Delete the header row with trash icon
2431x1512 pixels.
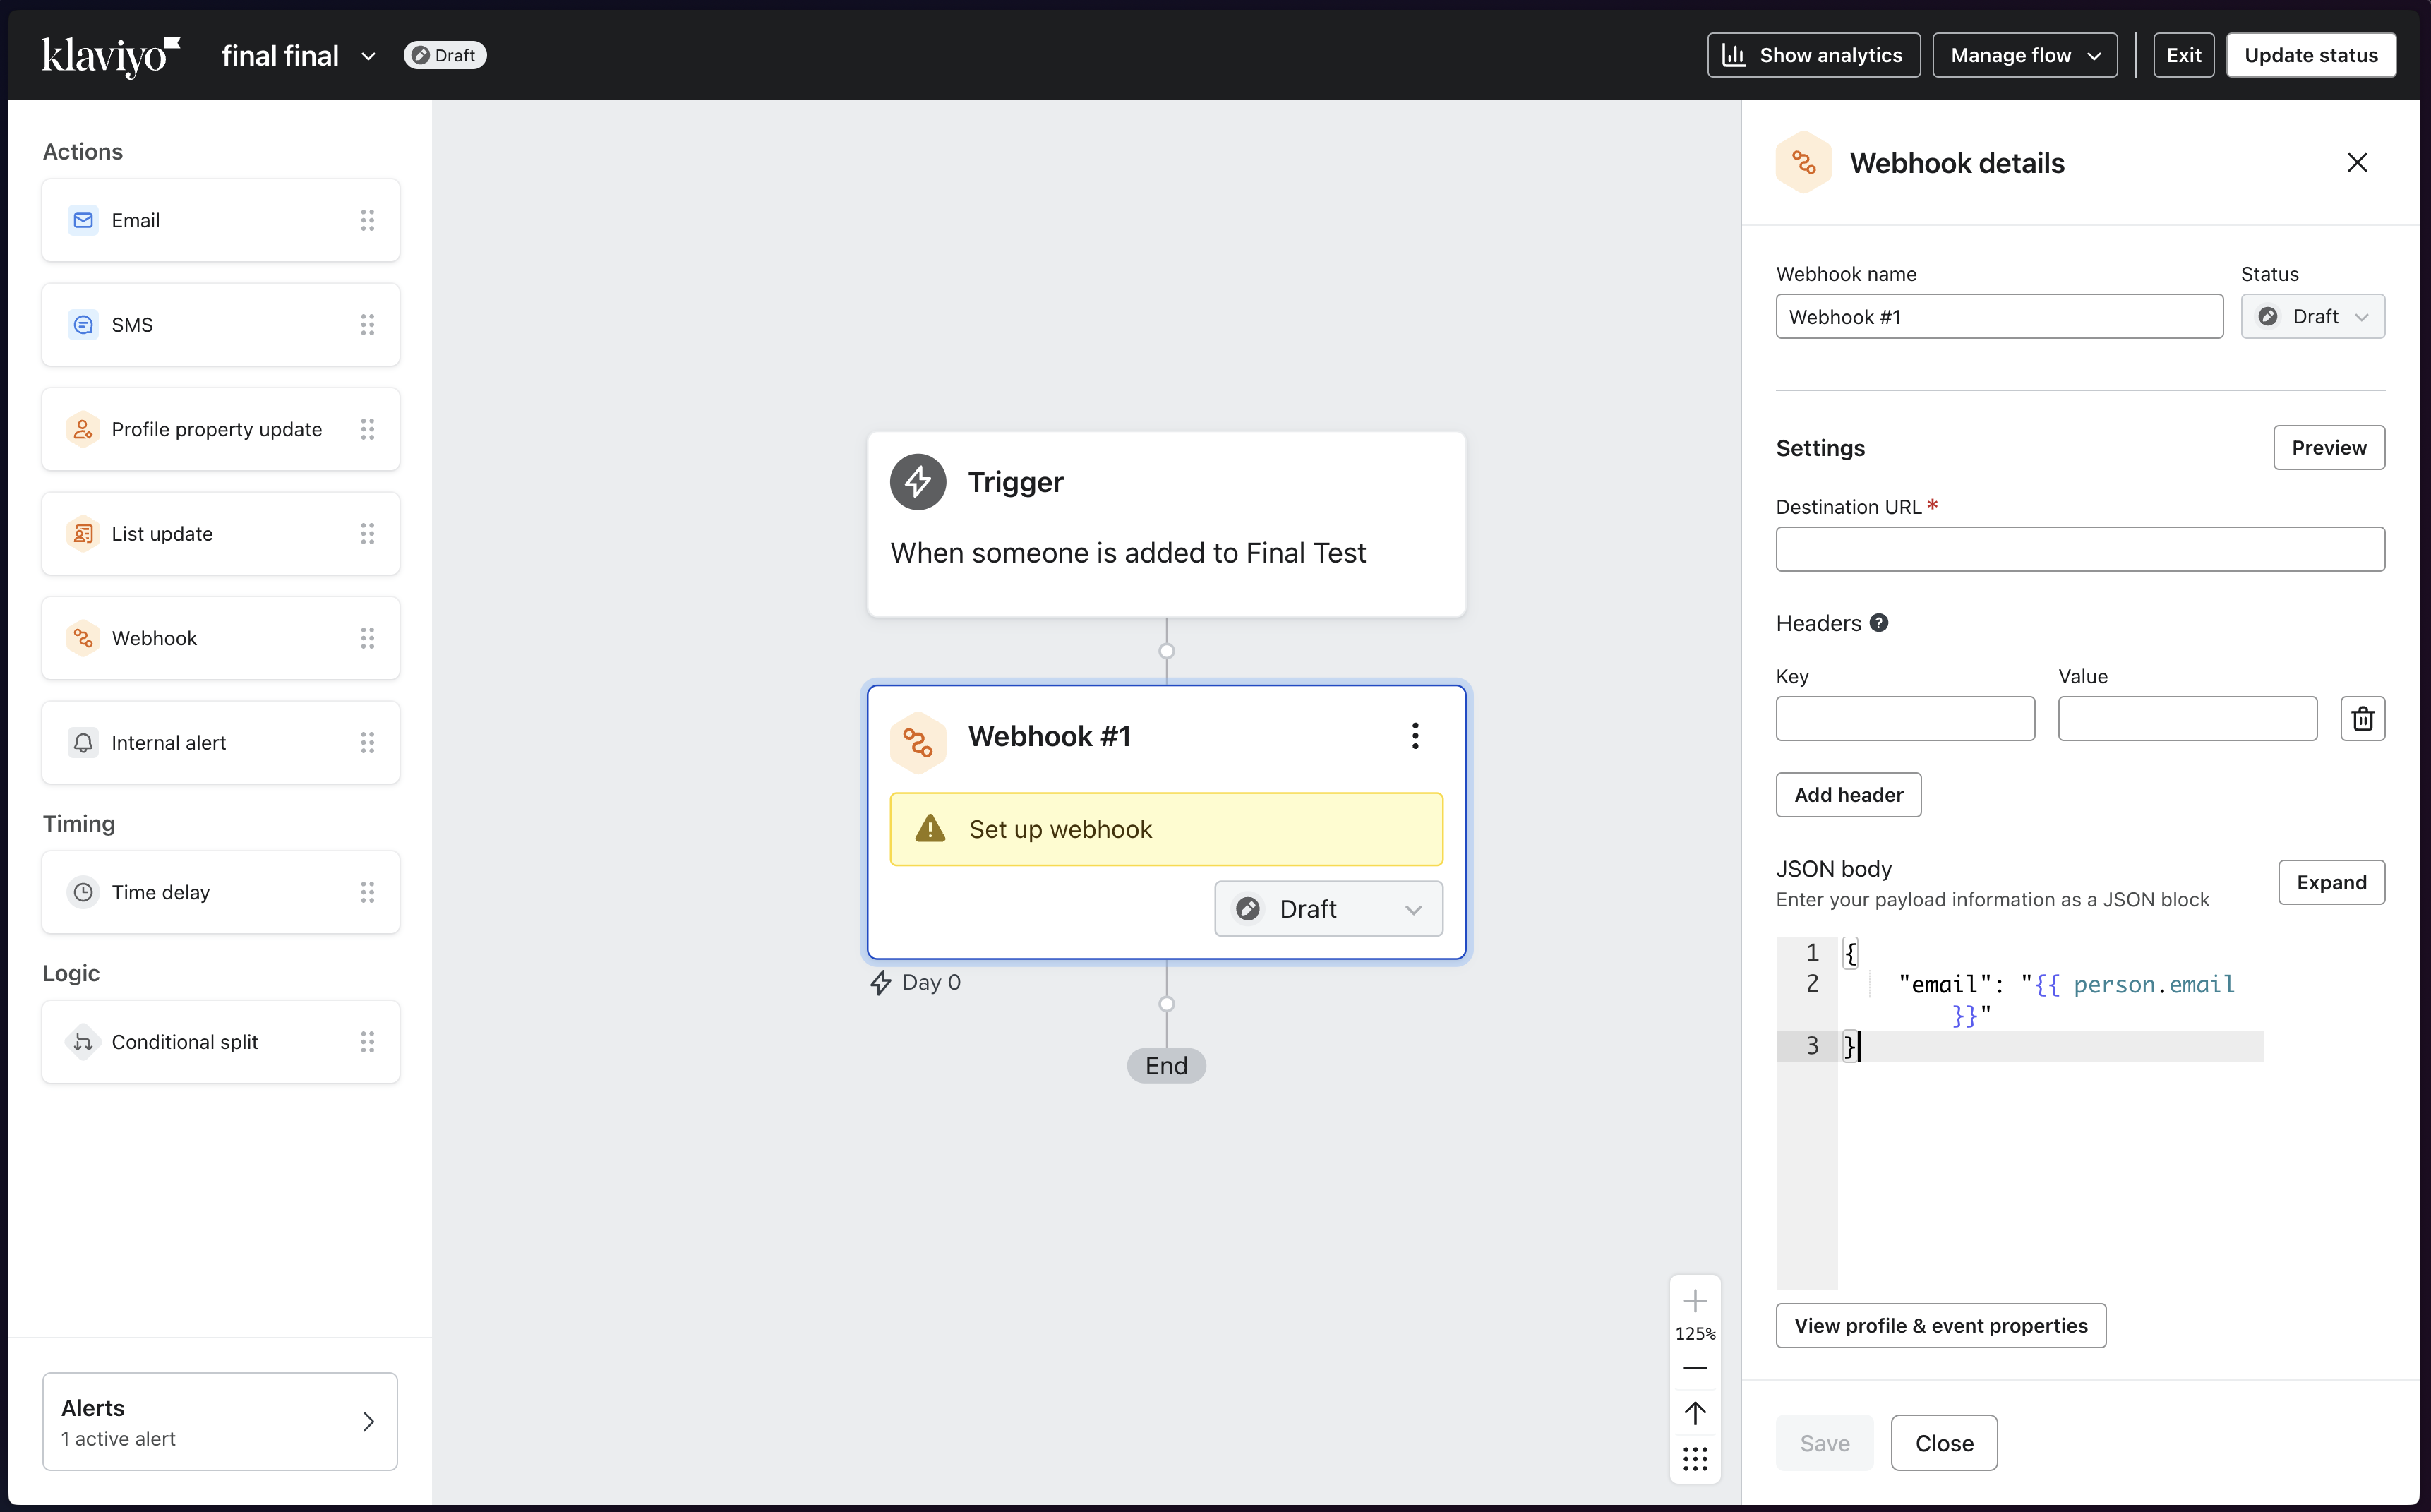point(2363,718)
